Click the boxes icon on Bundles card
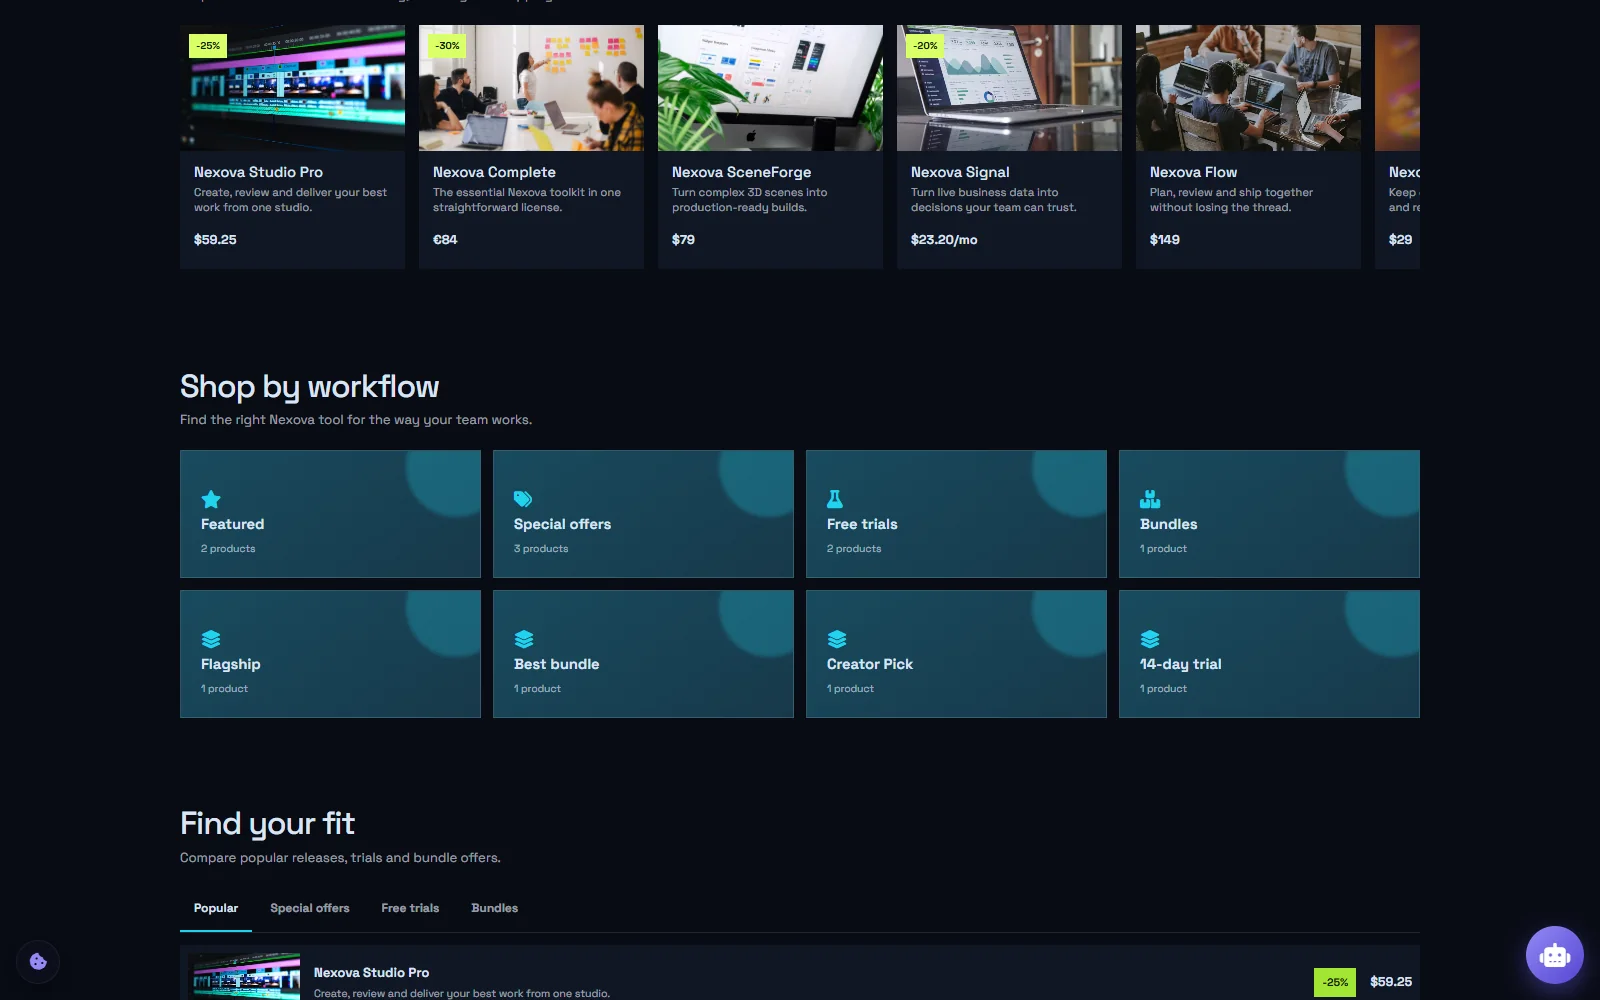 point(1150,499)
